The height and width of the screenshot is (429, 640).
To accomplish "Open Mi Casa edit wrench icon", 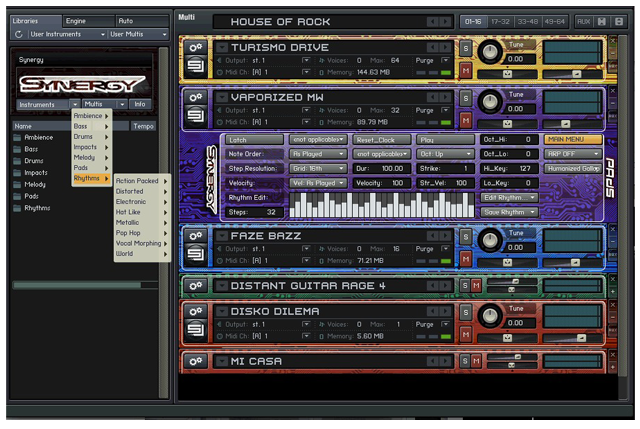I will pyautogui.click(x=196, y=361).
